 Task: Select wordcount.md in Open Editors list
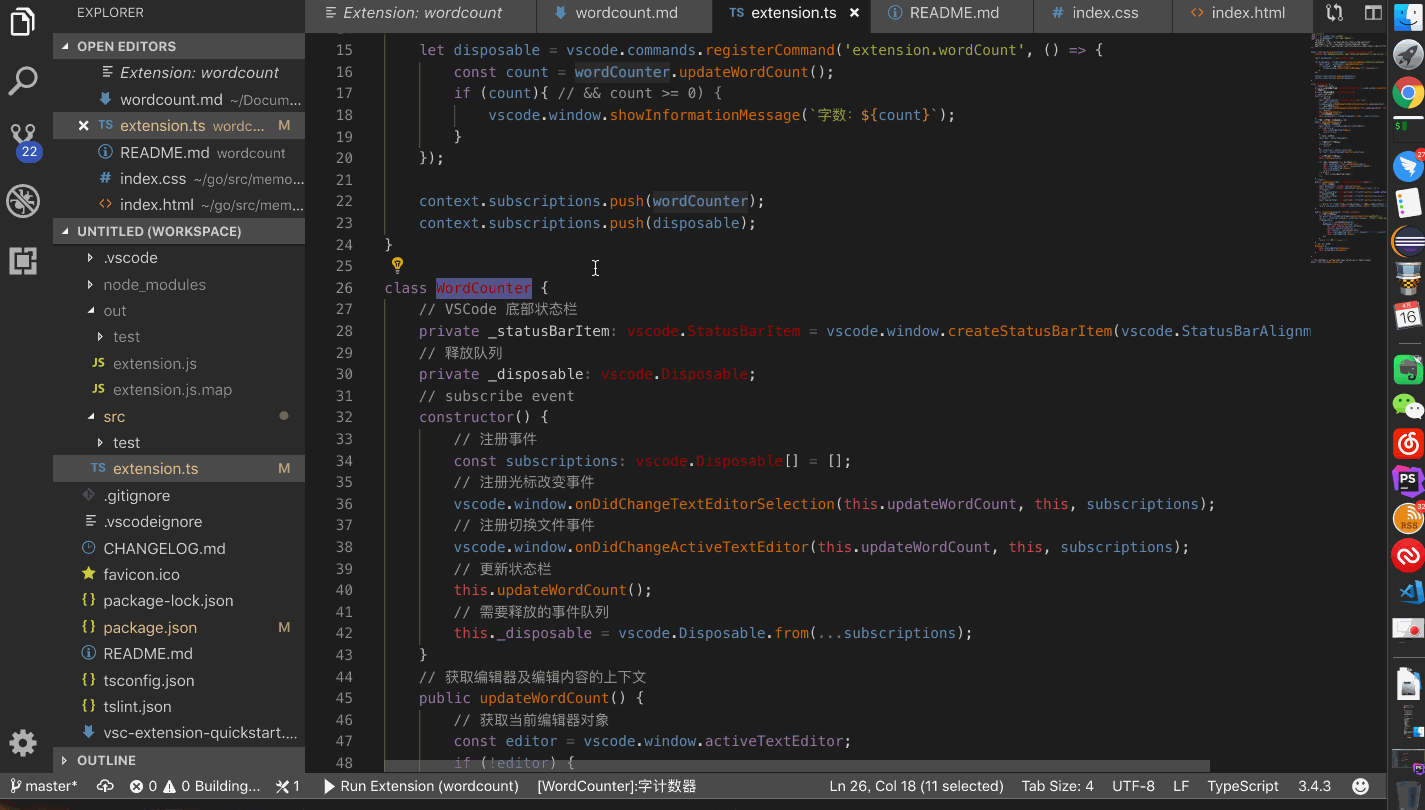click(x=179, y=99)
